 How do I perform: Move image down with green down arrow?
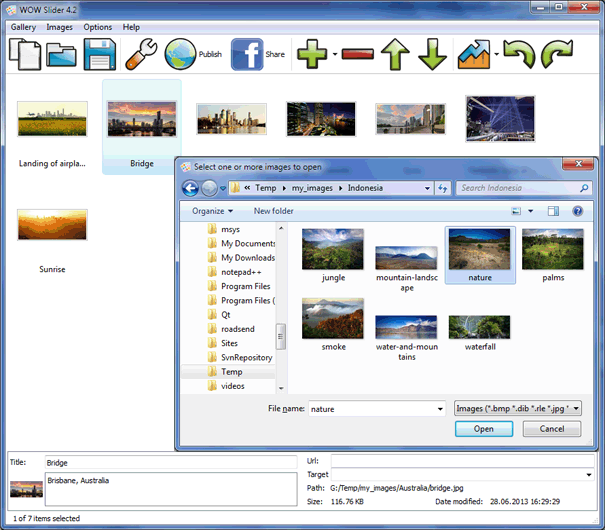(x=433, y=54)
